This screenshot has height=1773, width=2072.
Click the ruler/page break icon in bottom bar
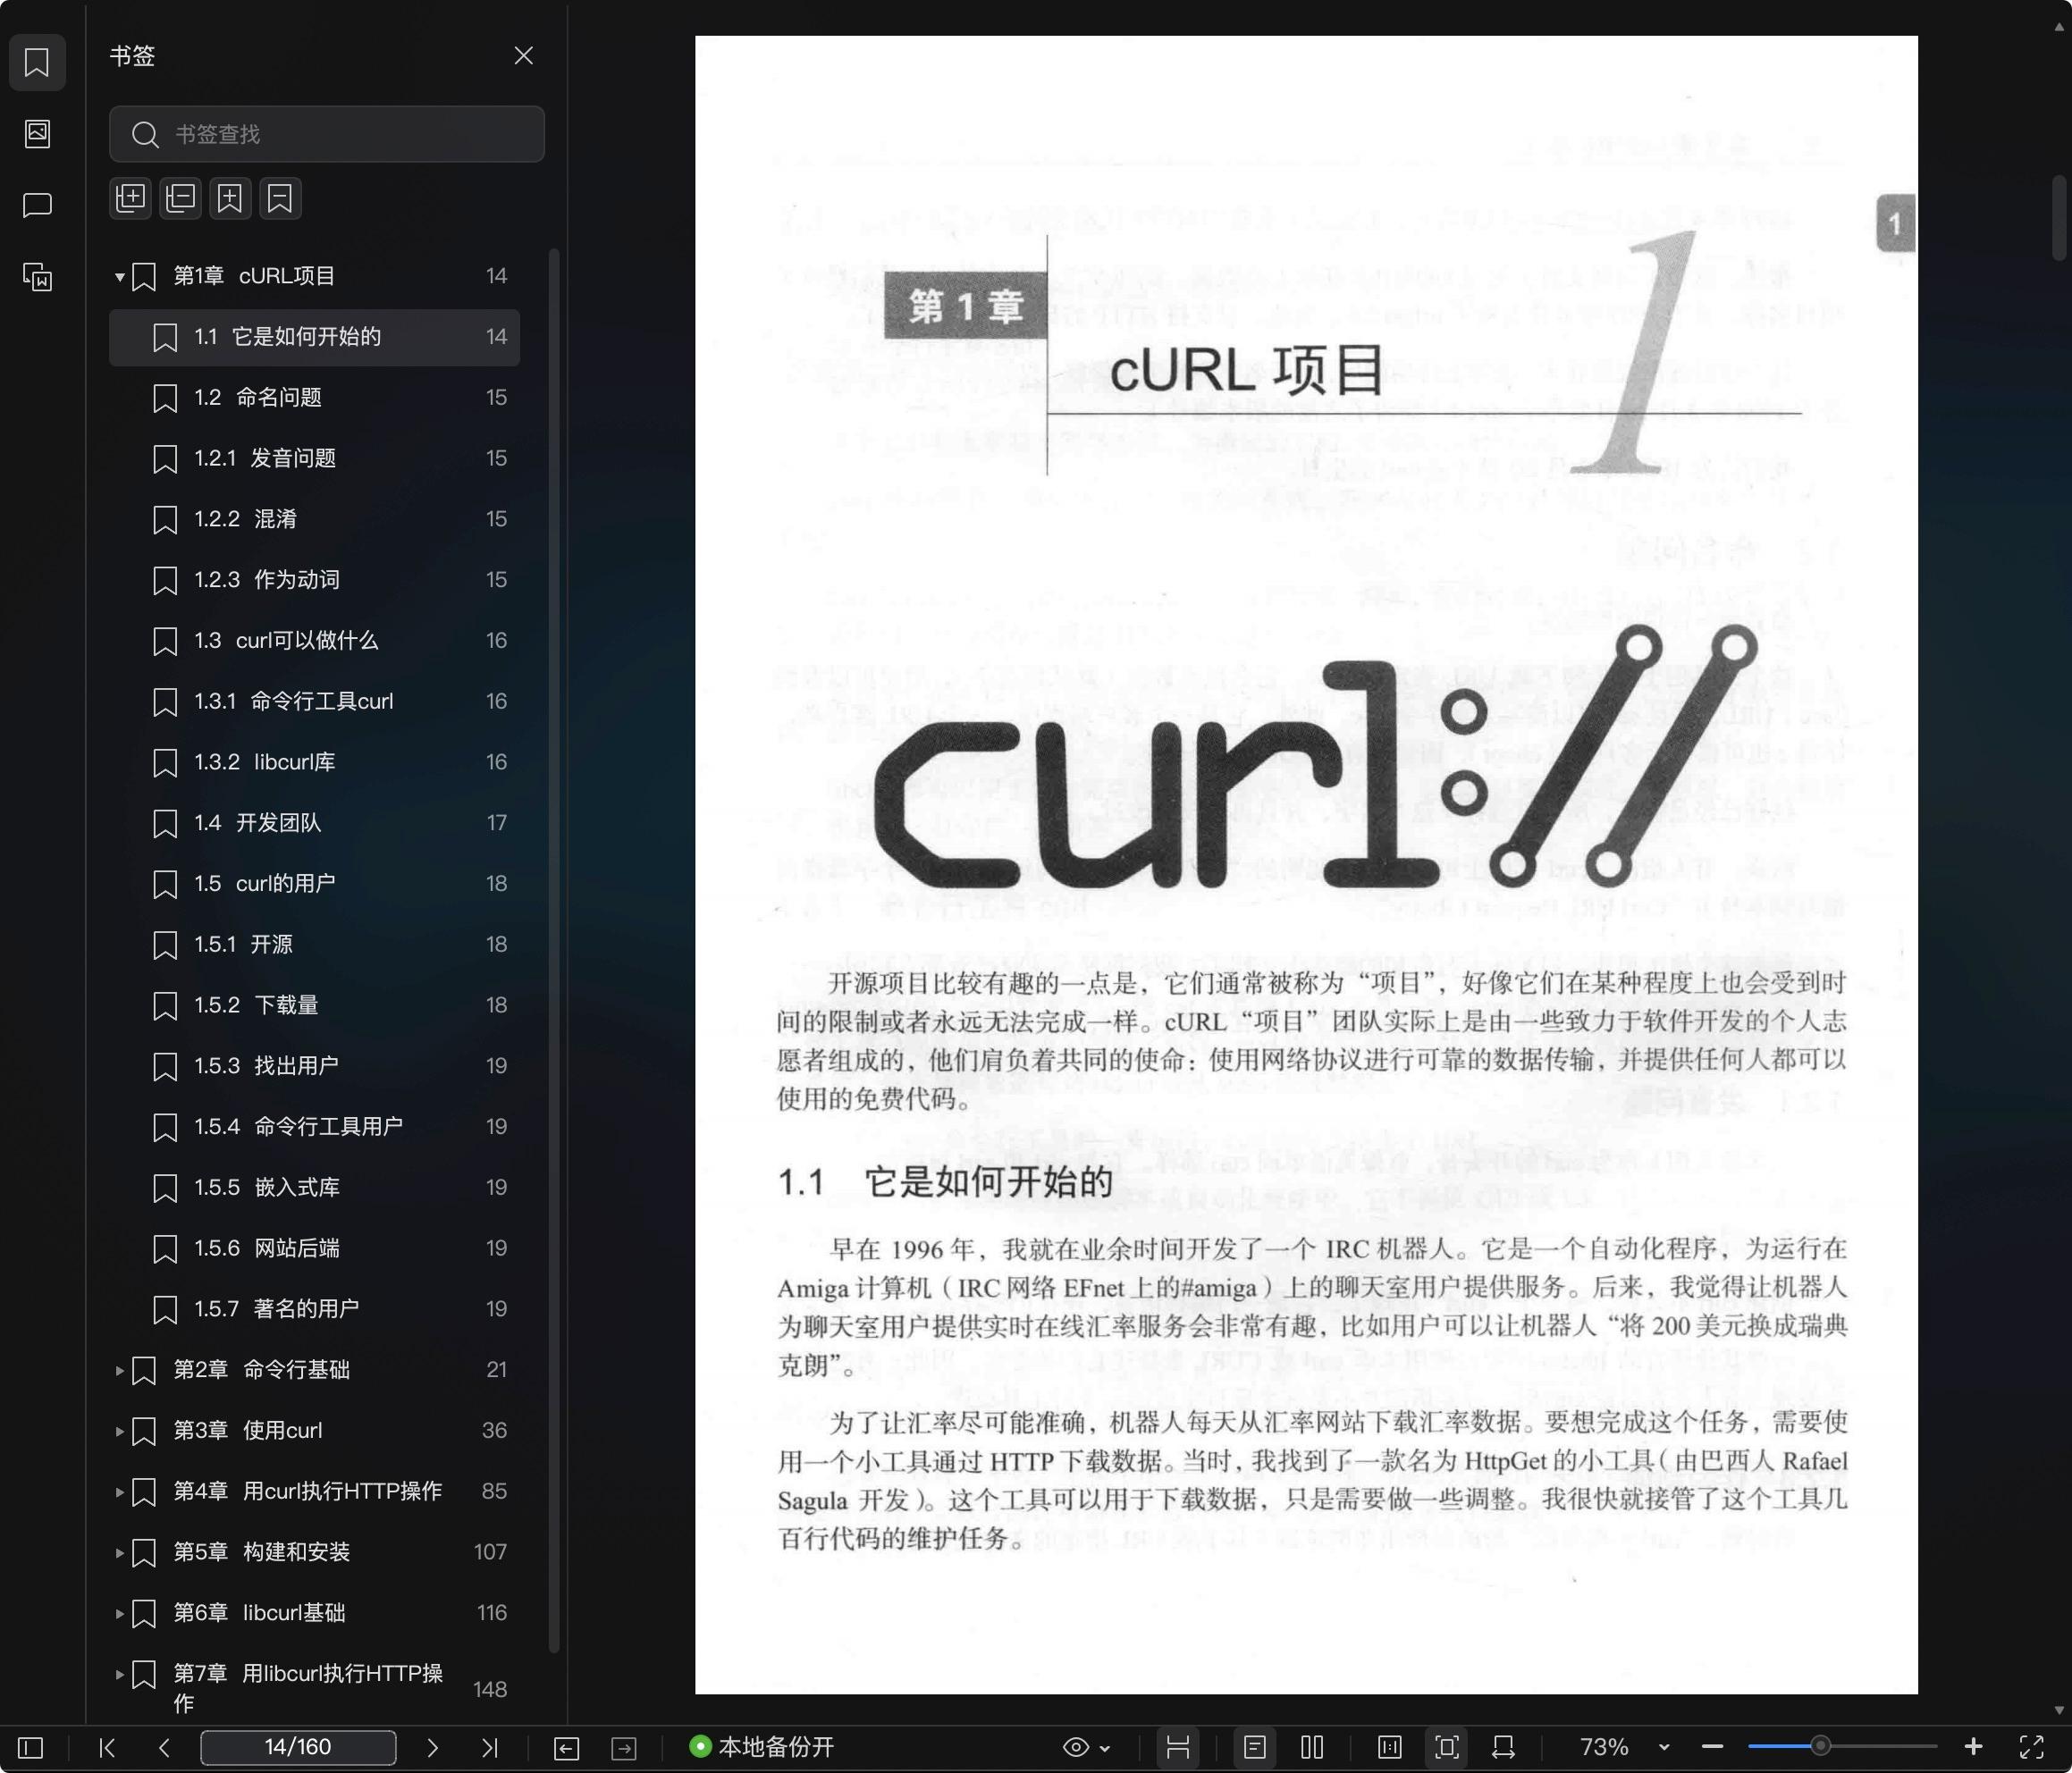[x=1178, y=1747]
